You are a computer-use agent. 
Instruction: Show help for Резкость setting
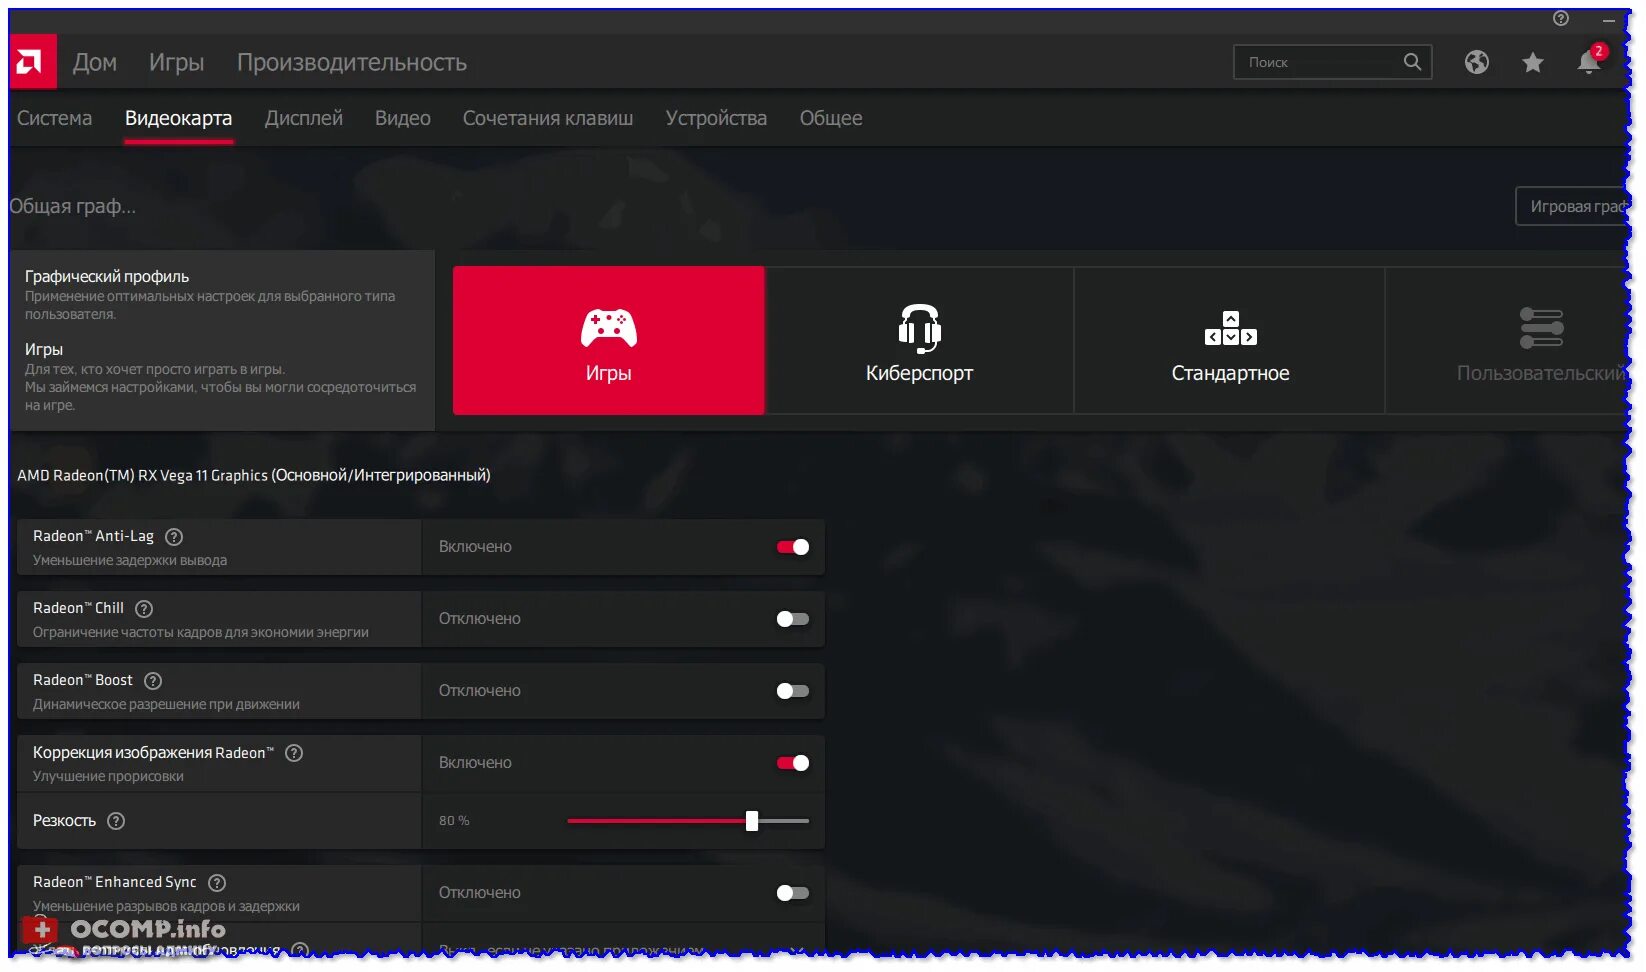pos(116,821)
